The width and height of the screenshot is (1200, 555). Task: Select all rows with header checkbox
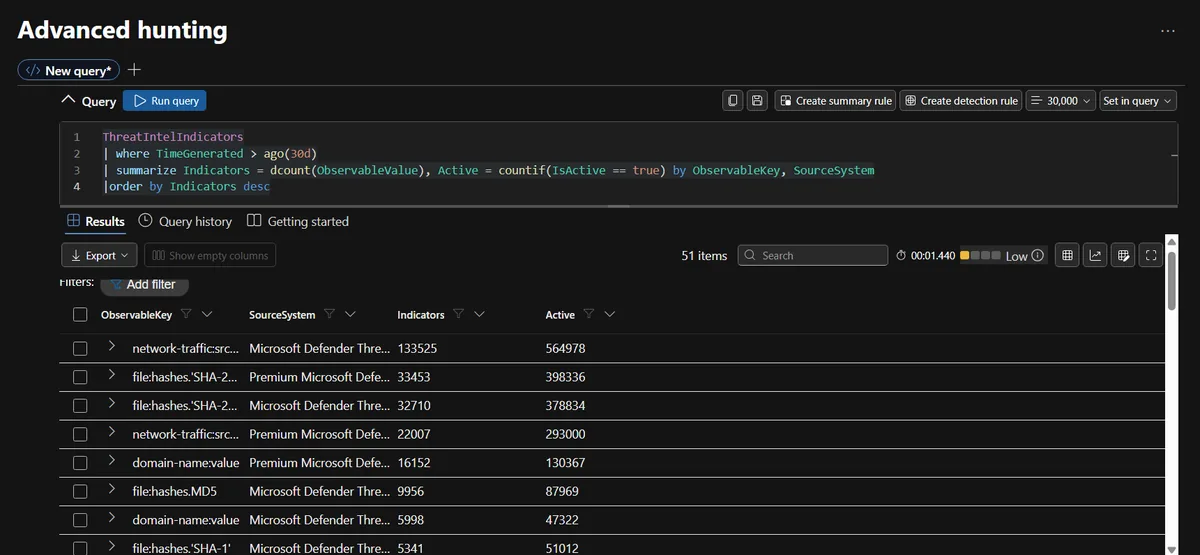[x=80, y=315]
